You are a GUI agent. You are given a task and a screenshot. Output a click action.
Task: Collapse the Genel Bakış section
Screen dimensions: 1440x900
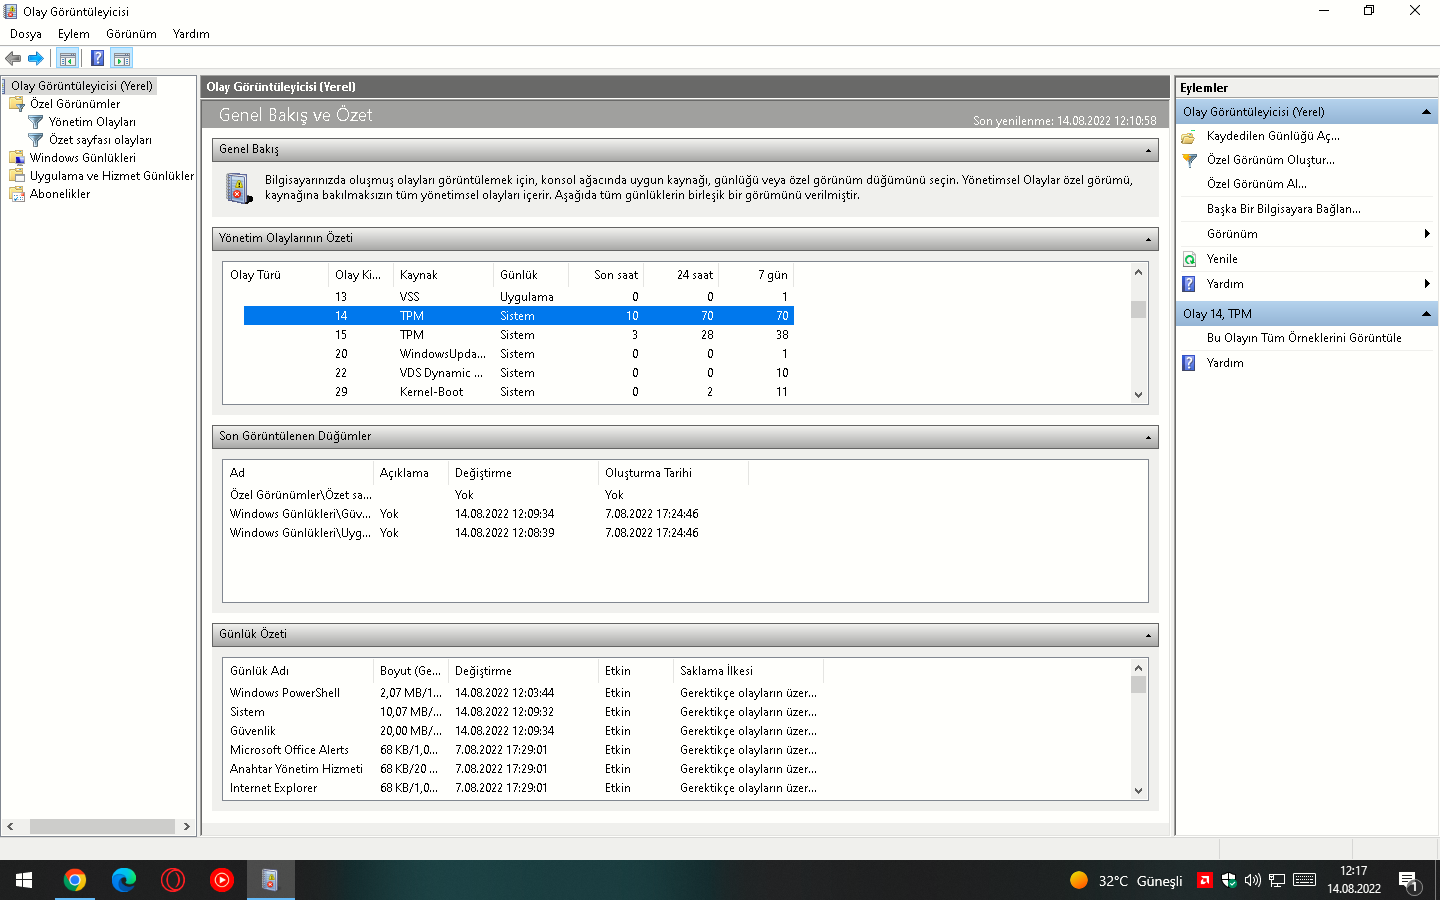[x=1148, y=150]
